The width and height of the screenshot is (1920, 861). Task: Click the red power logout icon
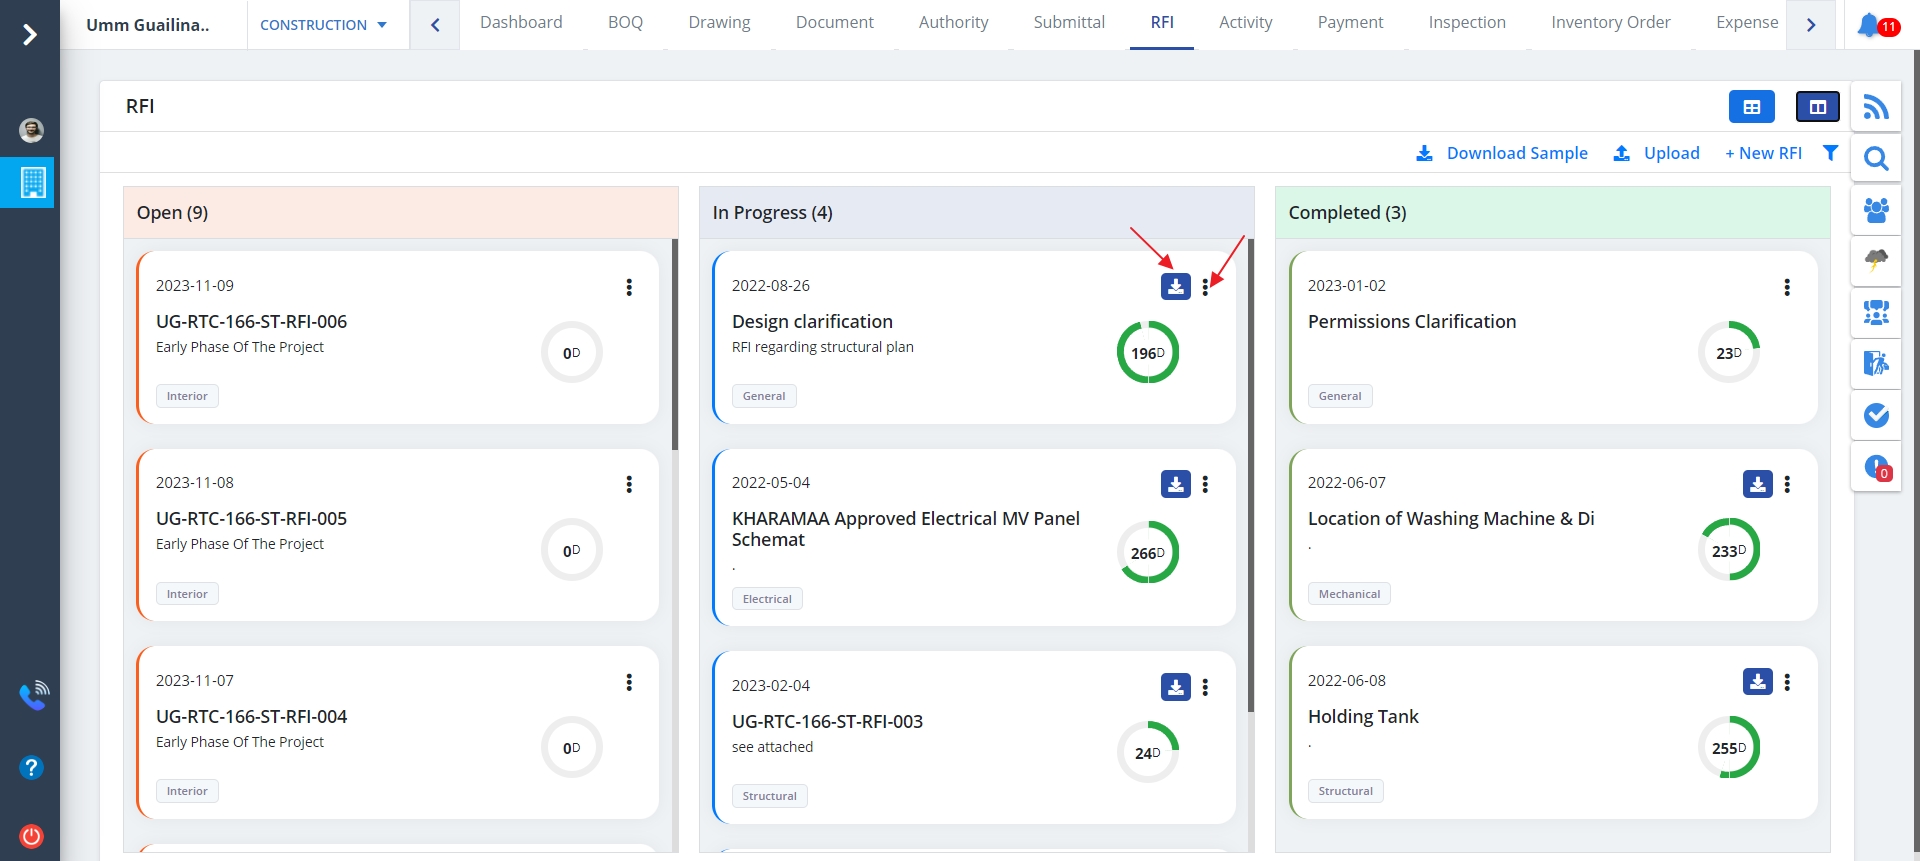tap(32, 836)
